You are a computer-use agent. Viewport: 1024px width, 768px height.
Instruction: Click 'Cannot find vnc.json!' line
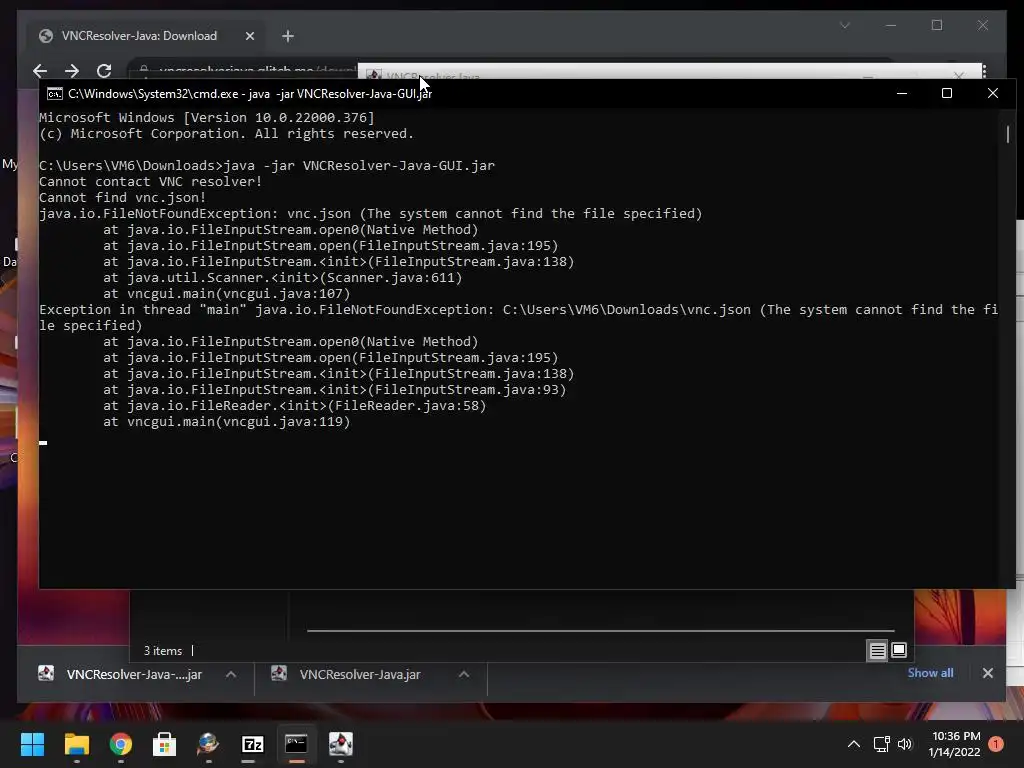[122, 197]
